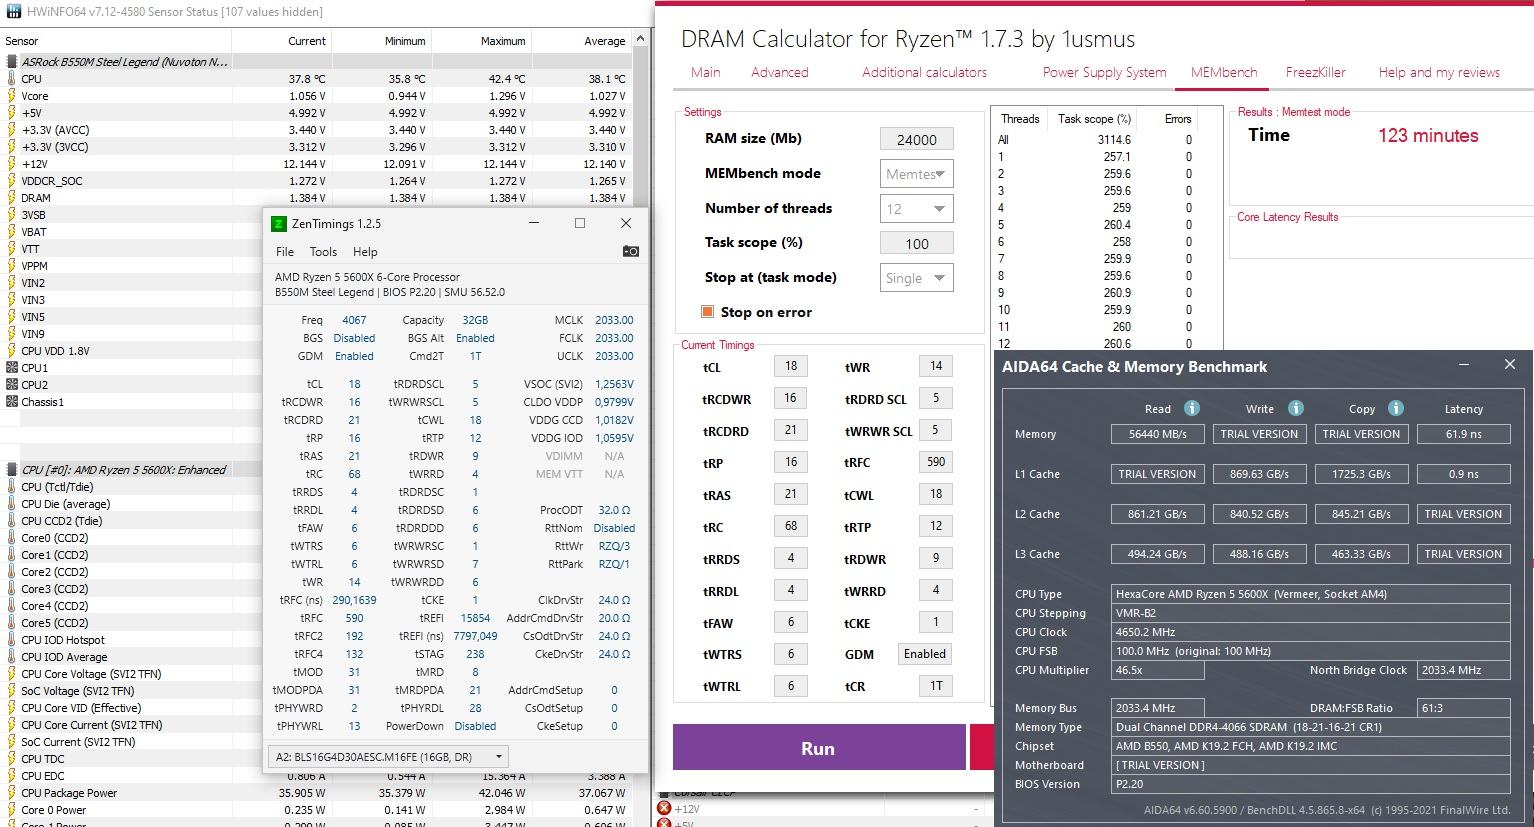Click the tRFC value field showing 590
Image resolution: width=1534 pixels, height=827 pixels.
(x=935, y=462)
